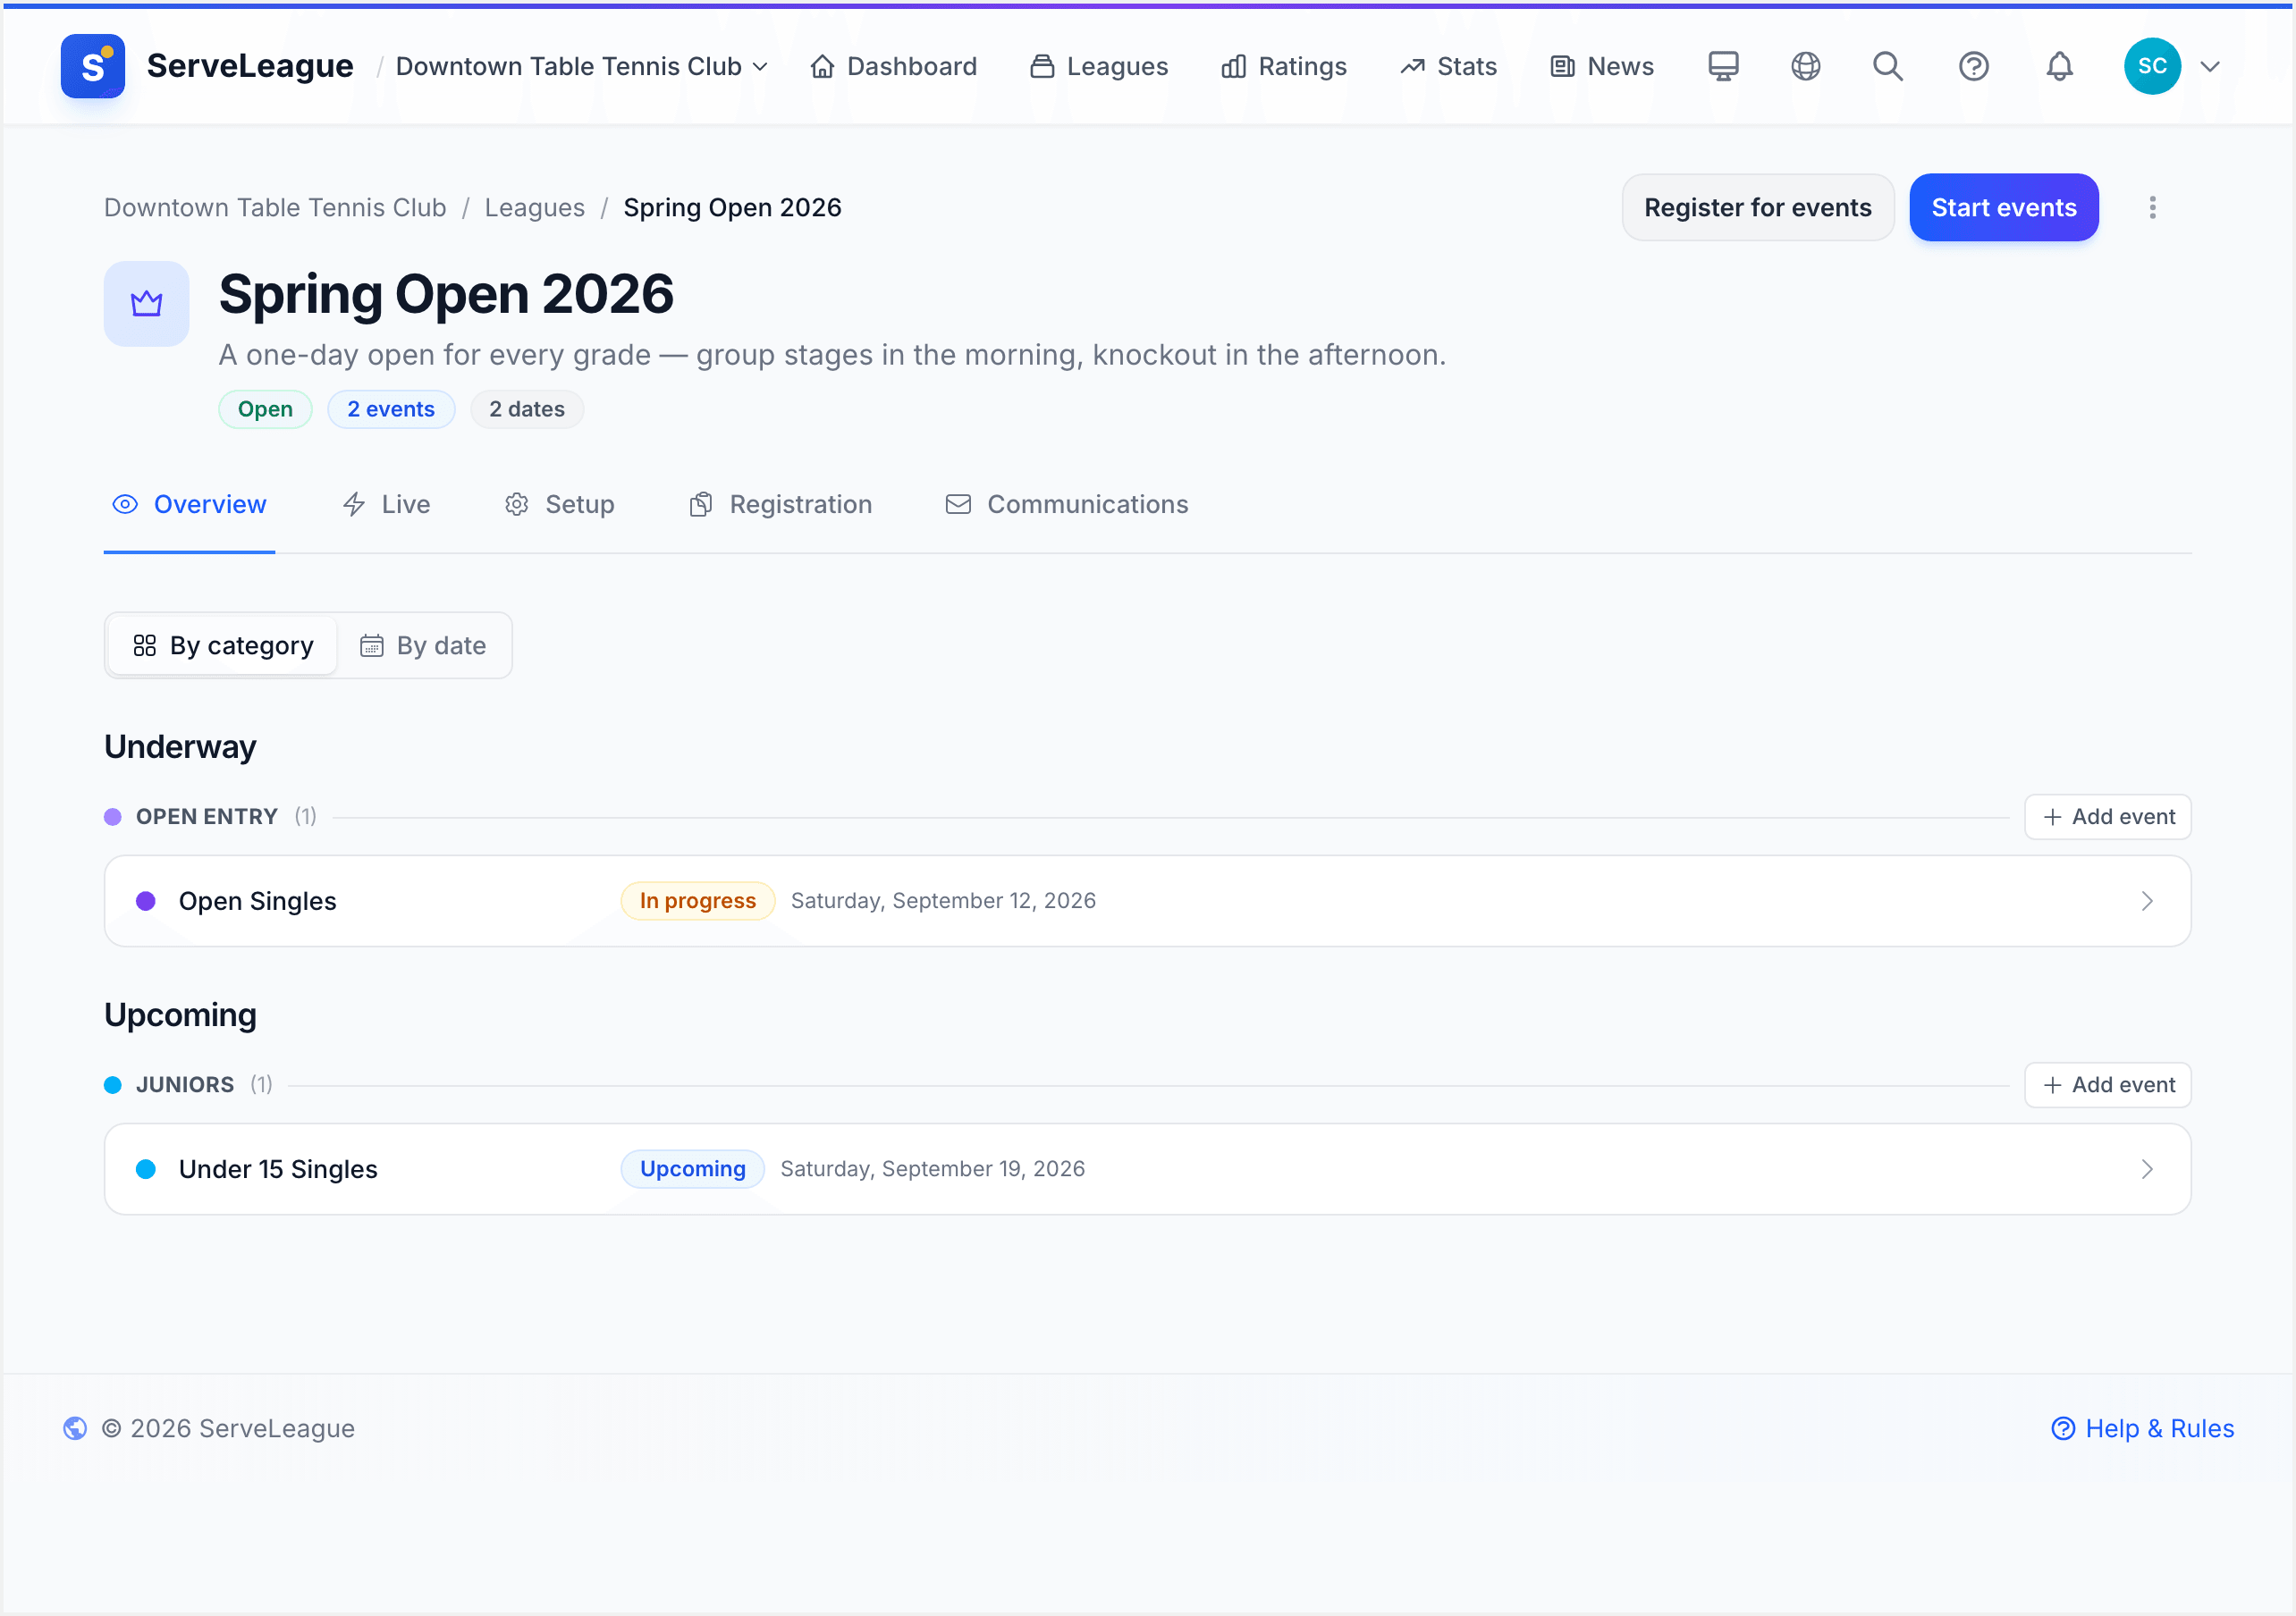Viewport: 2296px width, 1616px height.
Task: Click the ServeLeague logo icon
Action: [92, 66]
